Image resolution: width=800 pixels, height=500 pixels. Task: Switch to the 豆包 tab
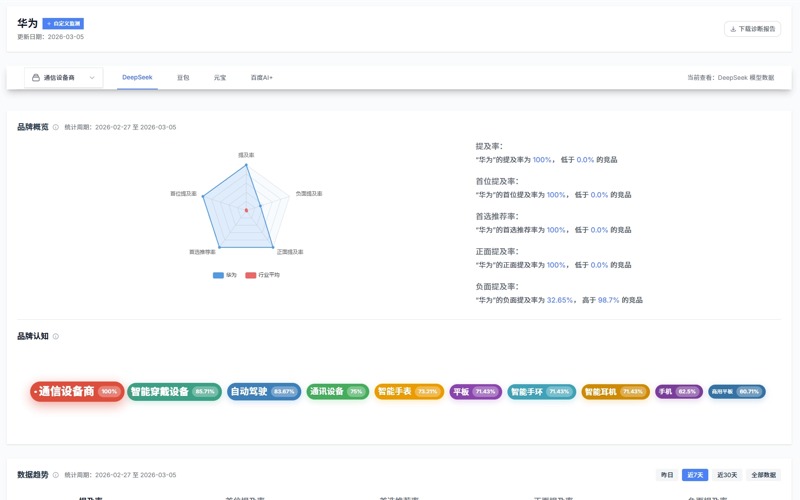(183, 77)
